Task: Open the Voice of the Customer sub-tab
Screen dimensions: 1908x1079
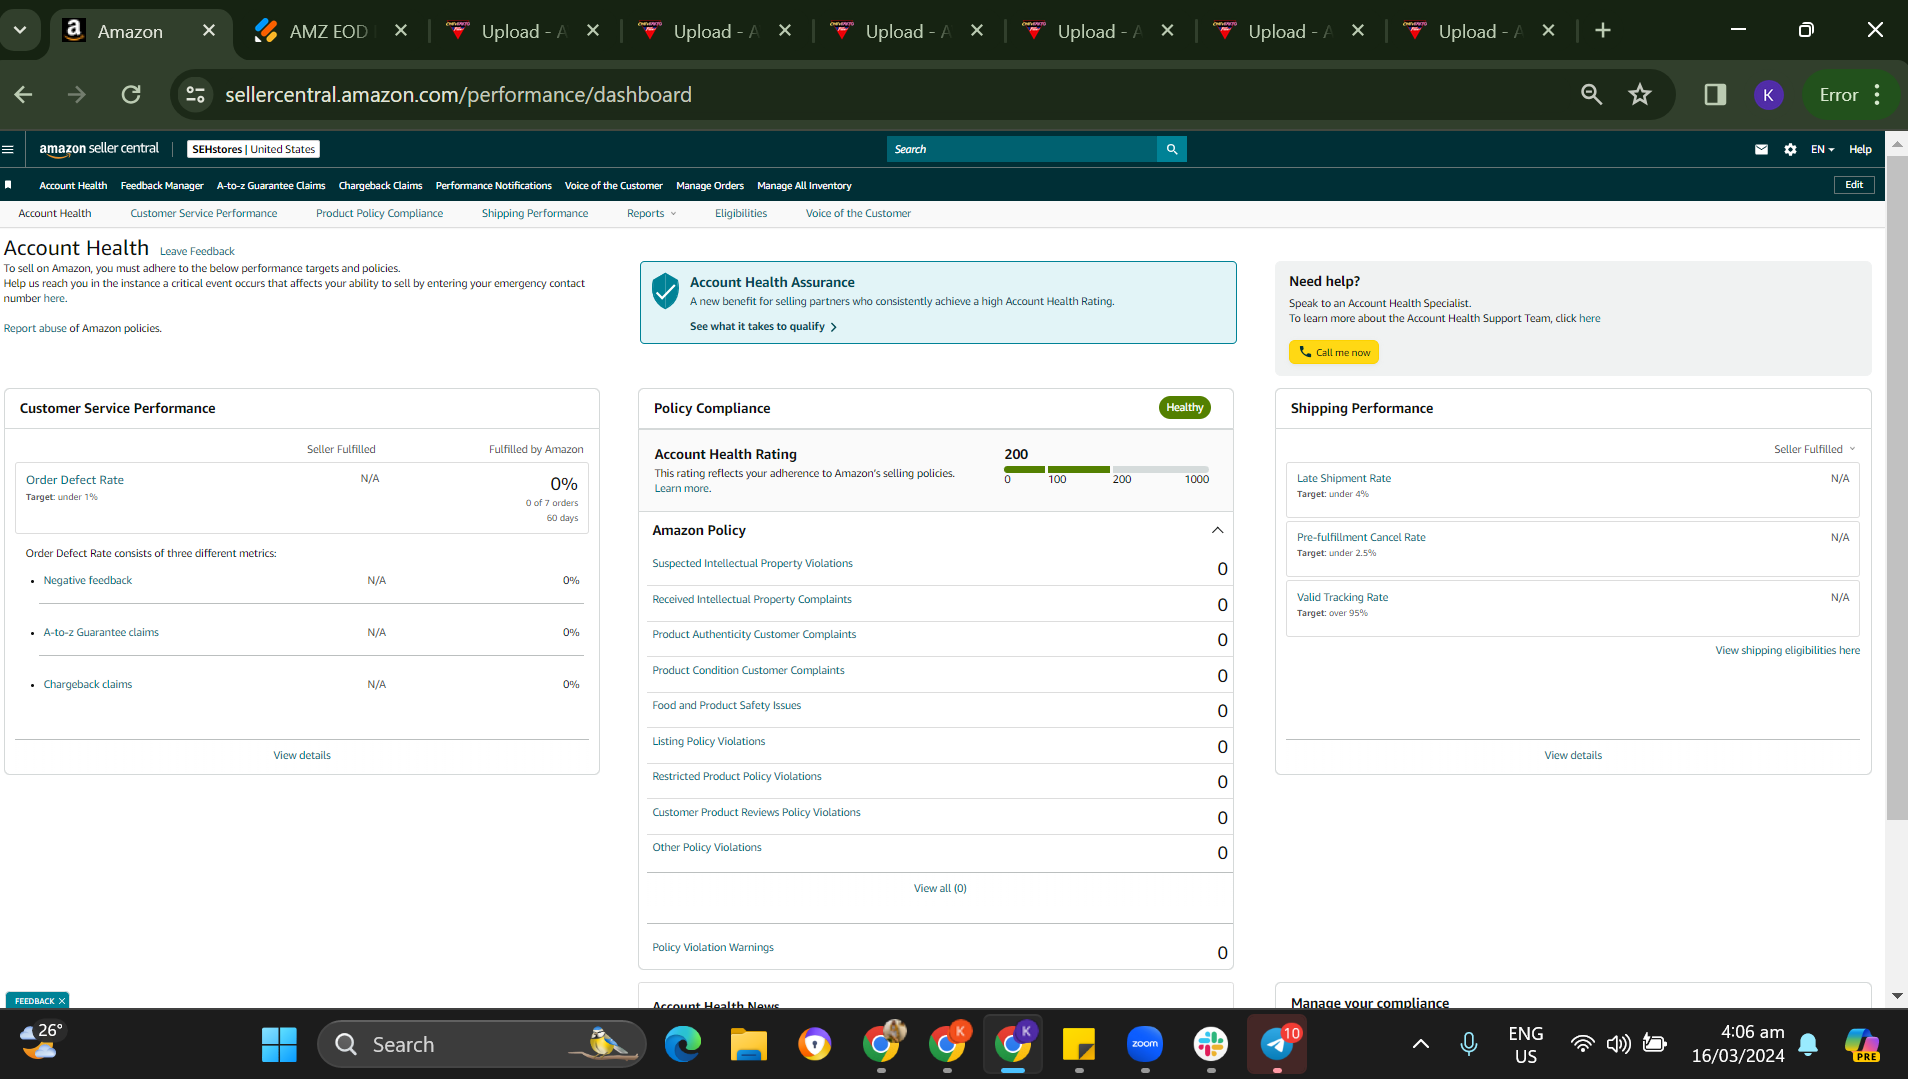Action: coord(858,213)
